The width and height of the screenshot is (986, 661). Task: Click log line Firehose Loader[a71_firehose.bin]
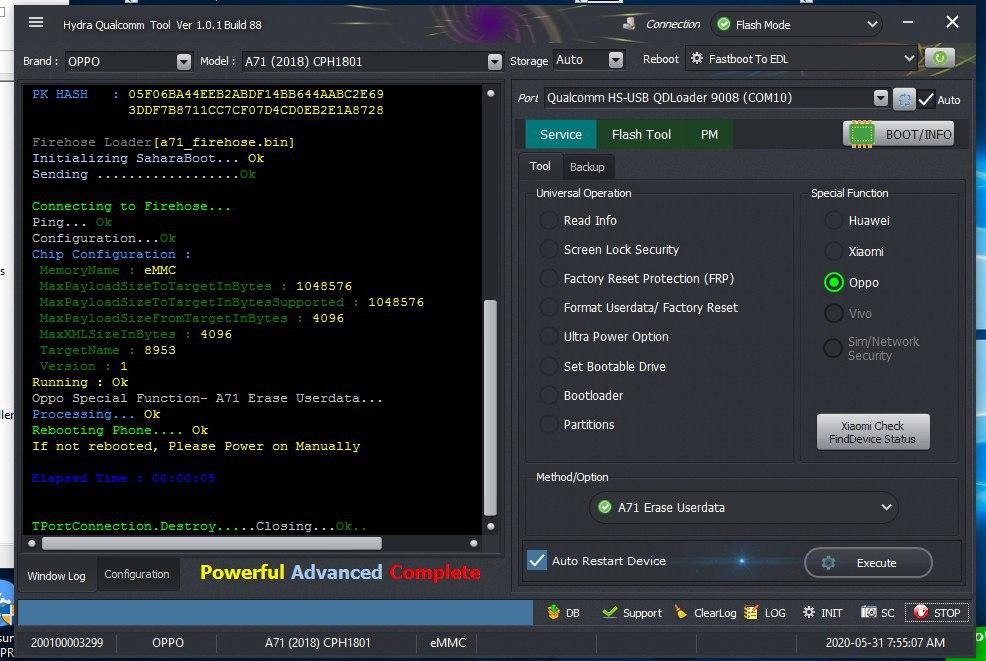point(163,142)
